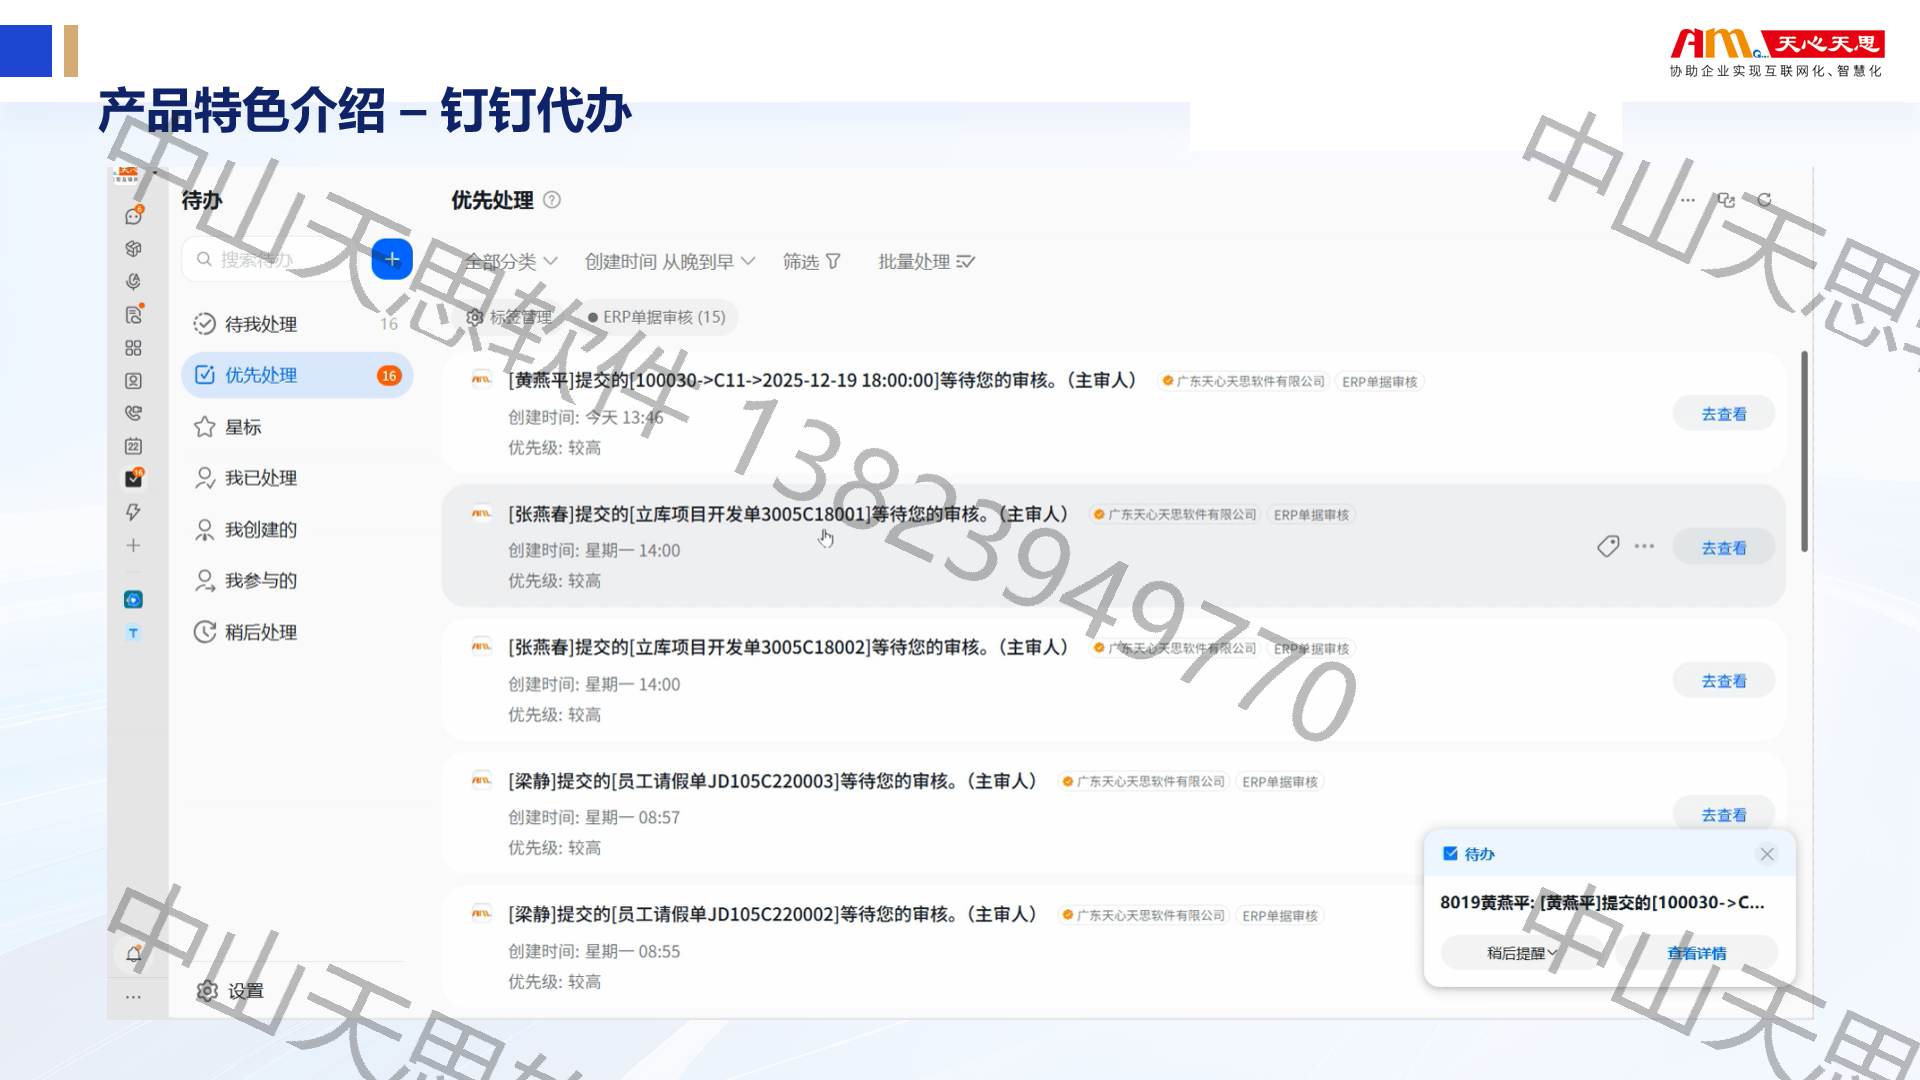Open the 立库项目开发单3005C18002 to-do title
This screenshot has height=1080, width=1920.
pos(788,647)
